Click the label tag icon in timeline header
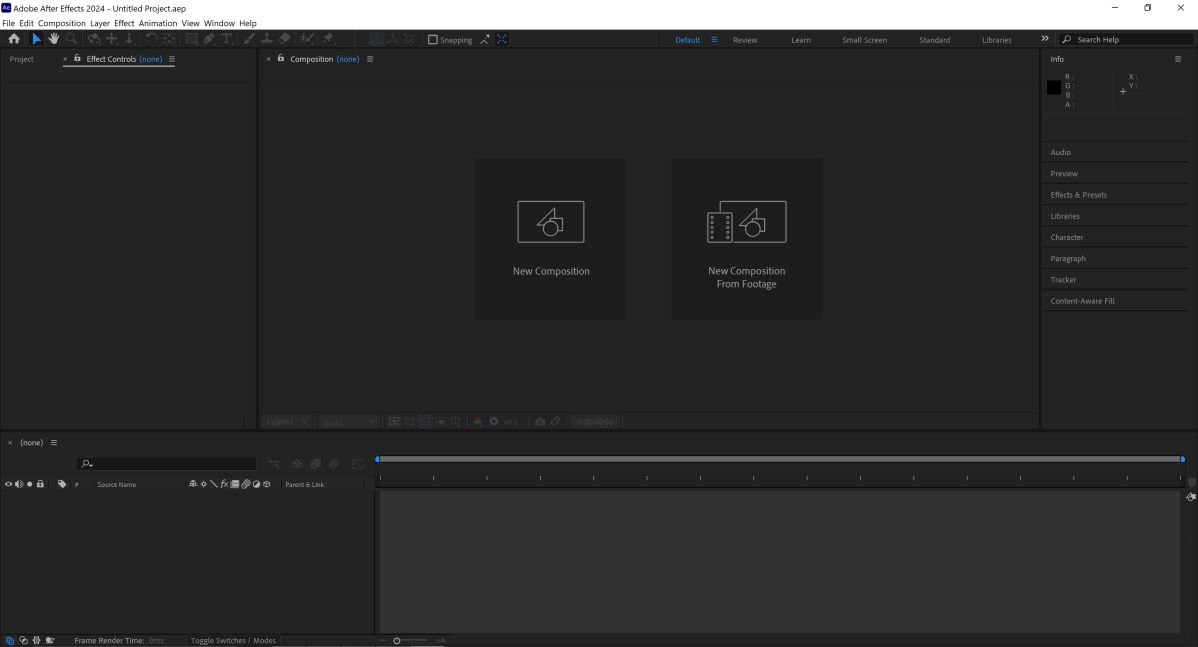Image resolution: width=1198 pixels, height=647 pixels. click(x=62, y=484)
